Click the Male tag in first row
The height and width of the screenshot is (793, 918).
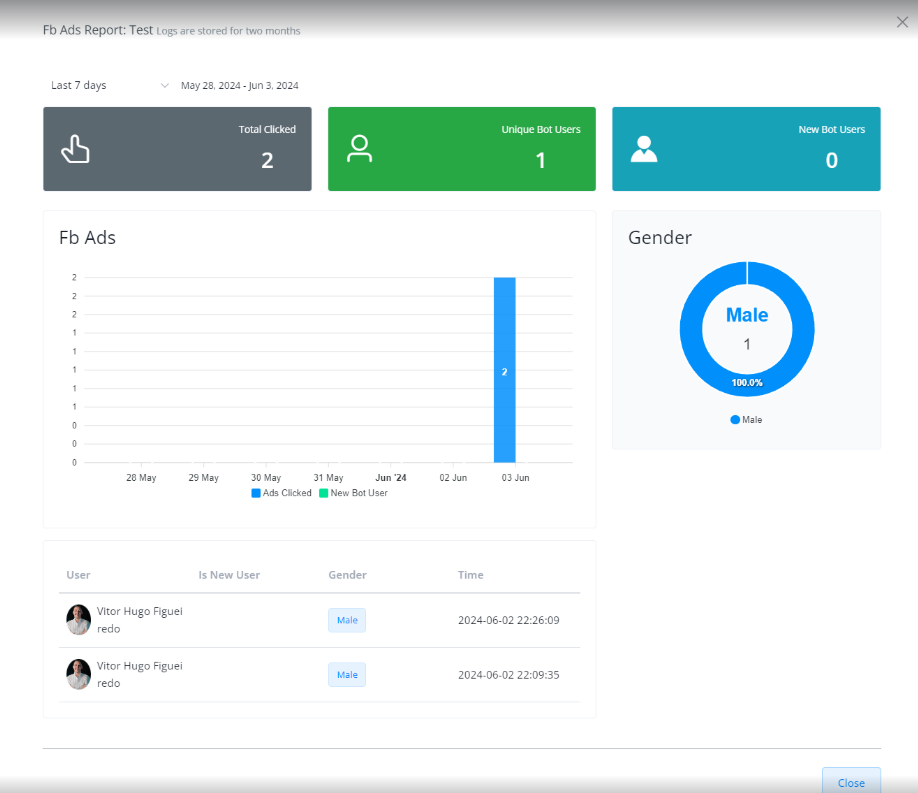click(x=347, y=620)
